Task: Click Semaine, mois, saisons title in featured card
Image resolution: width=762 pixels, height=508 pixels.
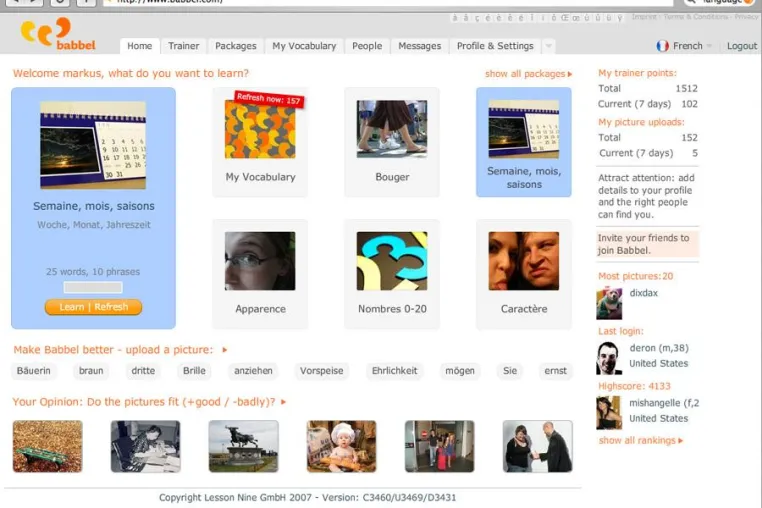Action: [94, 206]
